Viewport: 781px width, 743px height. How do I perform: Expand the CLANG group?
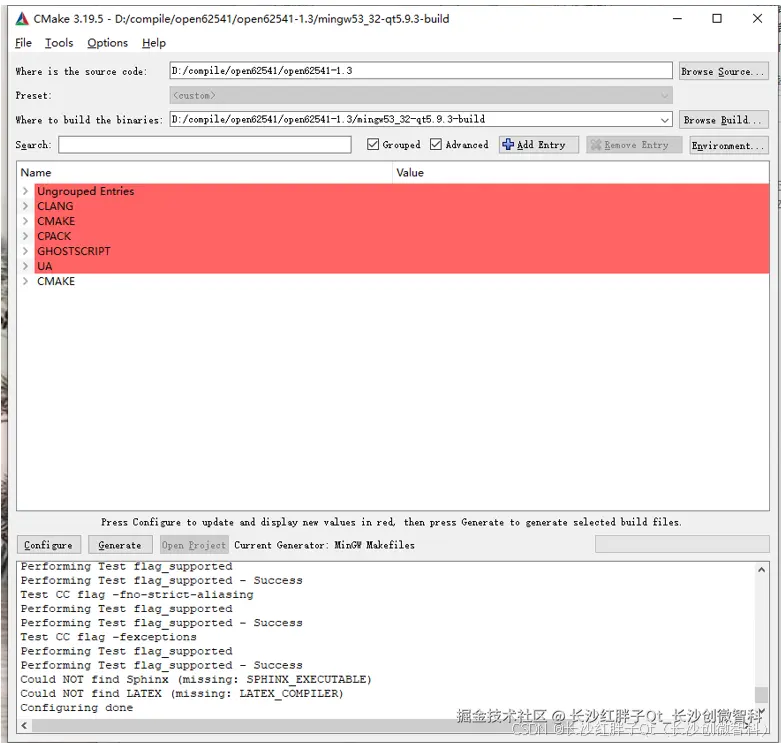click(25, 206)
